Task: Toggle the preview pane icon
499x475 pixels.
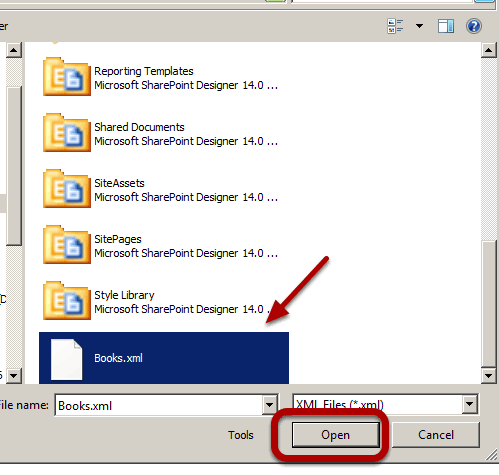Action: coord(446,26)
